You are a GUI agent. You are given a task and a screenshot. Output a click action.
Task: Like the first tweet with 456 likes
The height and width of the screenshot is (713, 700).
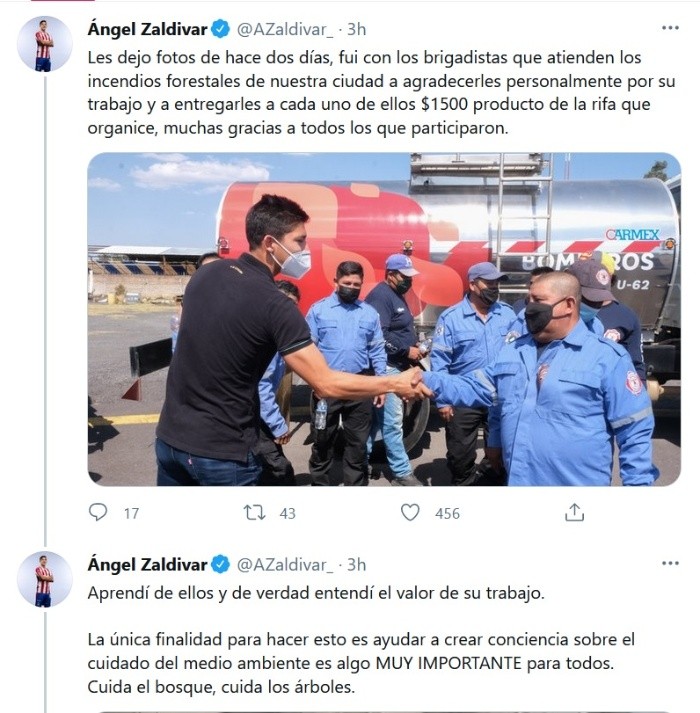click(410, 512)
